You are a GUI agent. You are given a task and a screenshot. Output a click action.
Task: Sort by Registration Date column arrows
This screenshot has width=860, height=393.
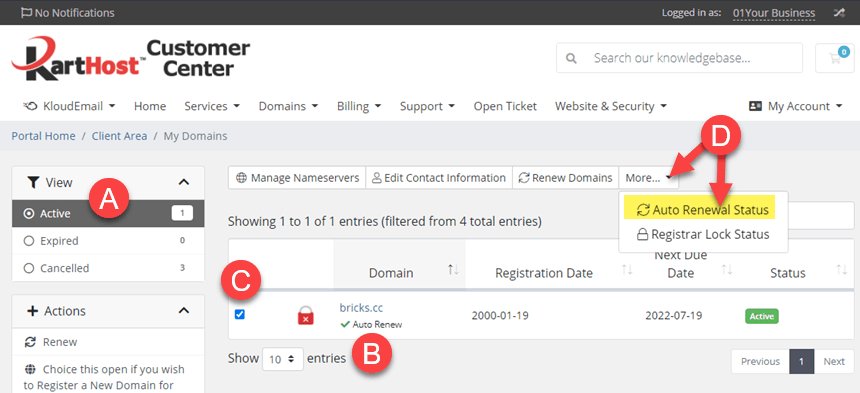(627, 270)
